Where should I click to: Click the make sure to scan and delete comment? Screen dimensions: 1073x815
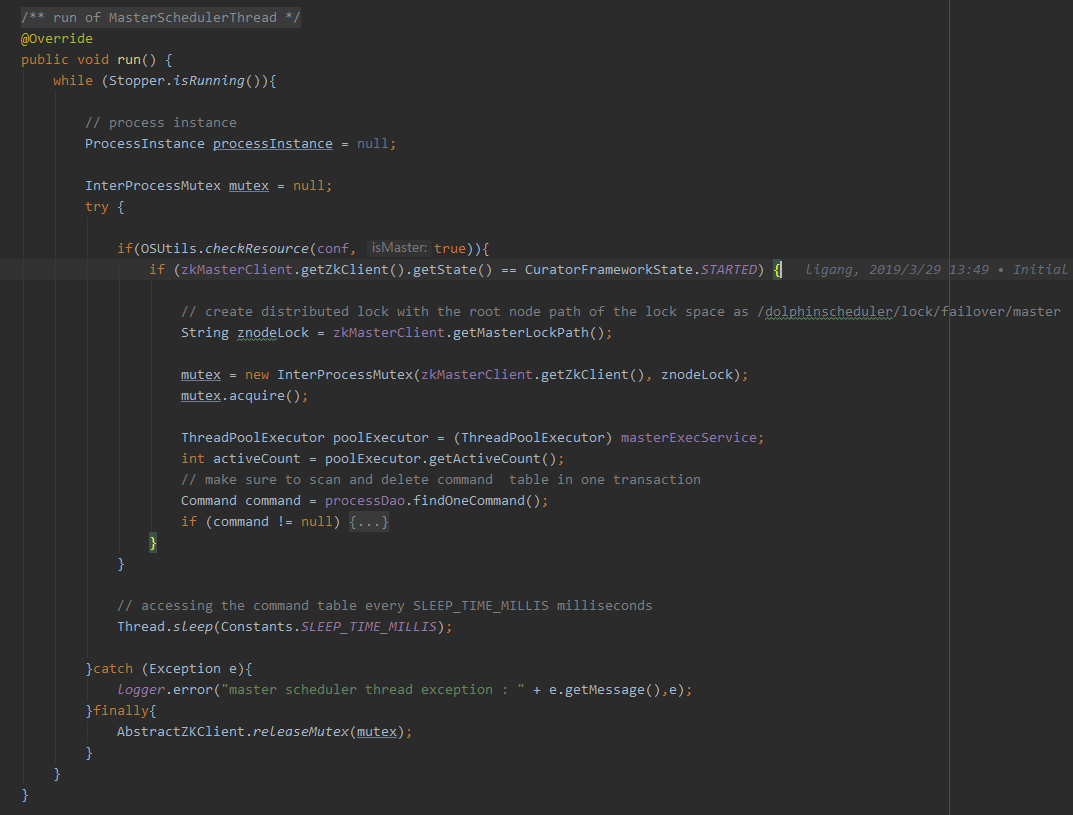(441, 480)
